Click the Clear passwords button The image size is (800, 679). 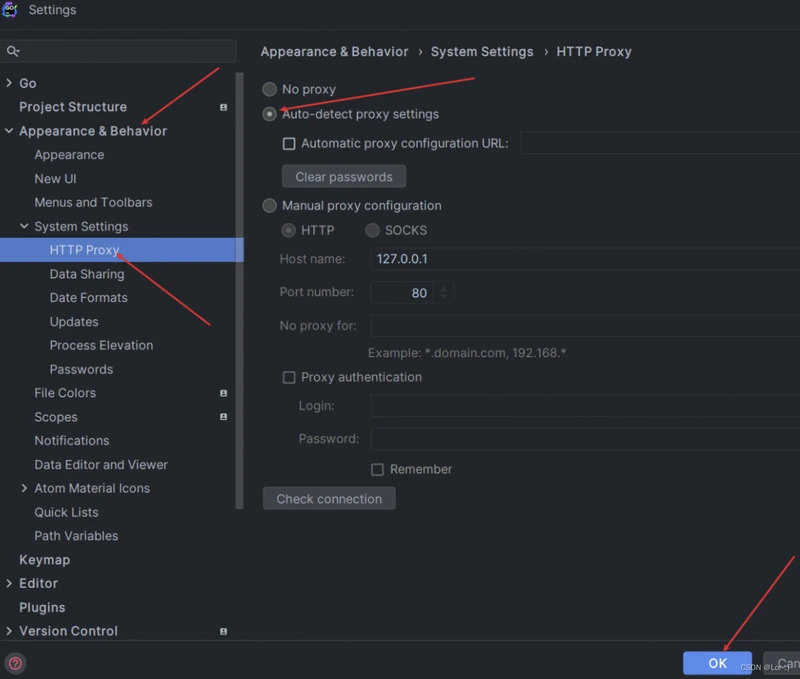(344, 177)
